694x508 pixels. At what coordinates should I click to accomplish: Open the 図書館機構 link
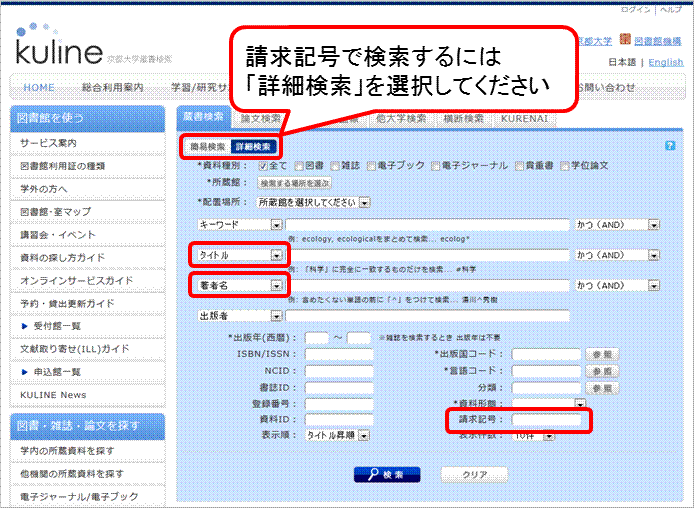(658, 41)
